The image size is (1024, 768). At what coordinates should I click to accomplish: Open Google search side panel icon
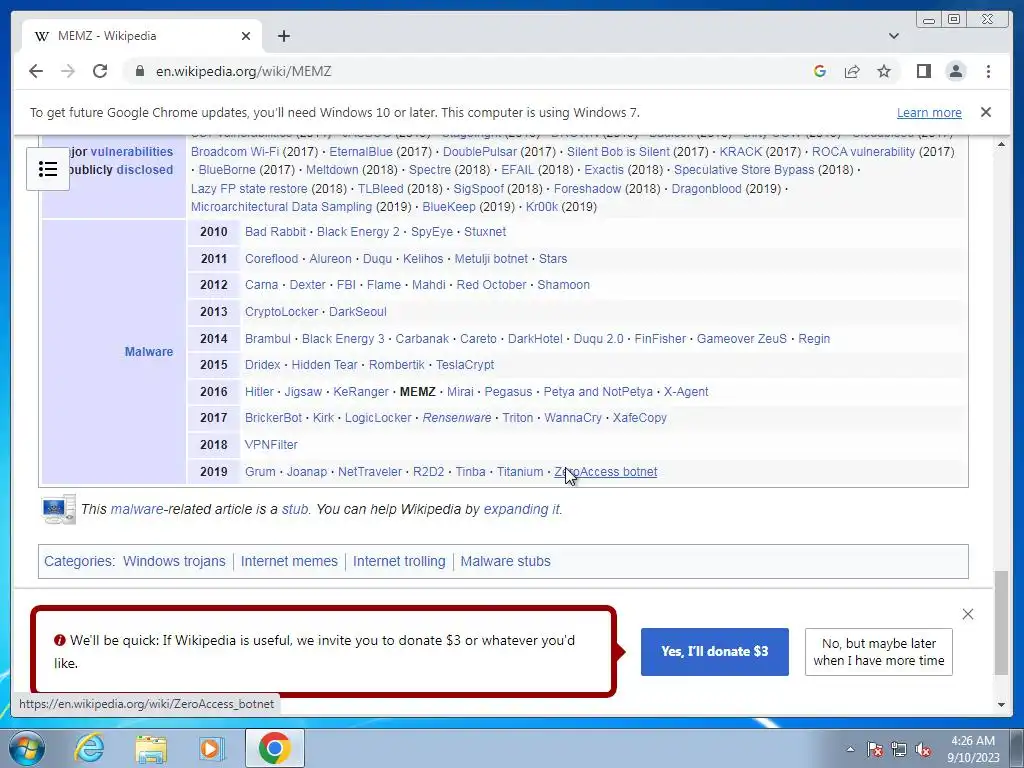(x=820, y=71)
